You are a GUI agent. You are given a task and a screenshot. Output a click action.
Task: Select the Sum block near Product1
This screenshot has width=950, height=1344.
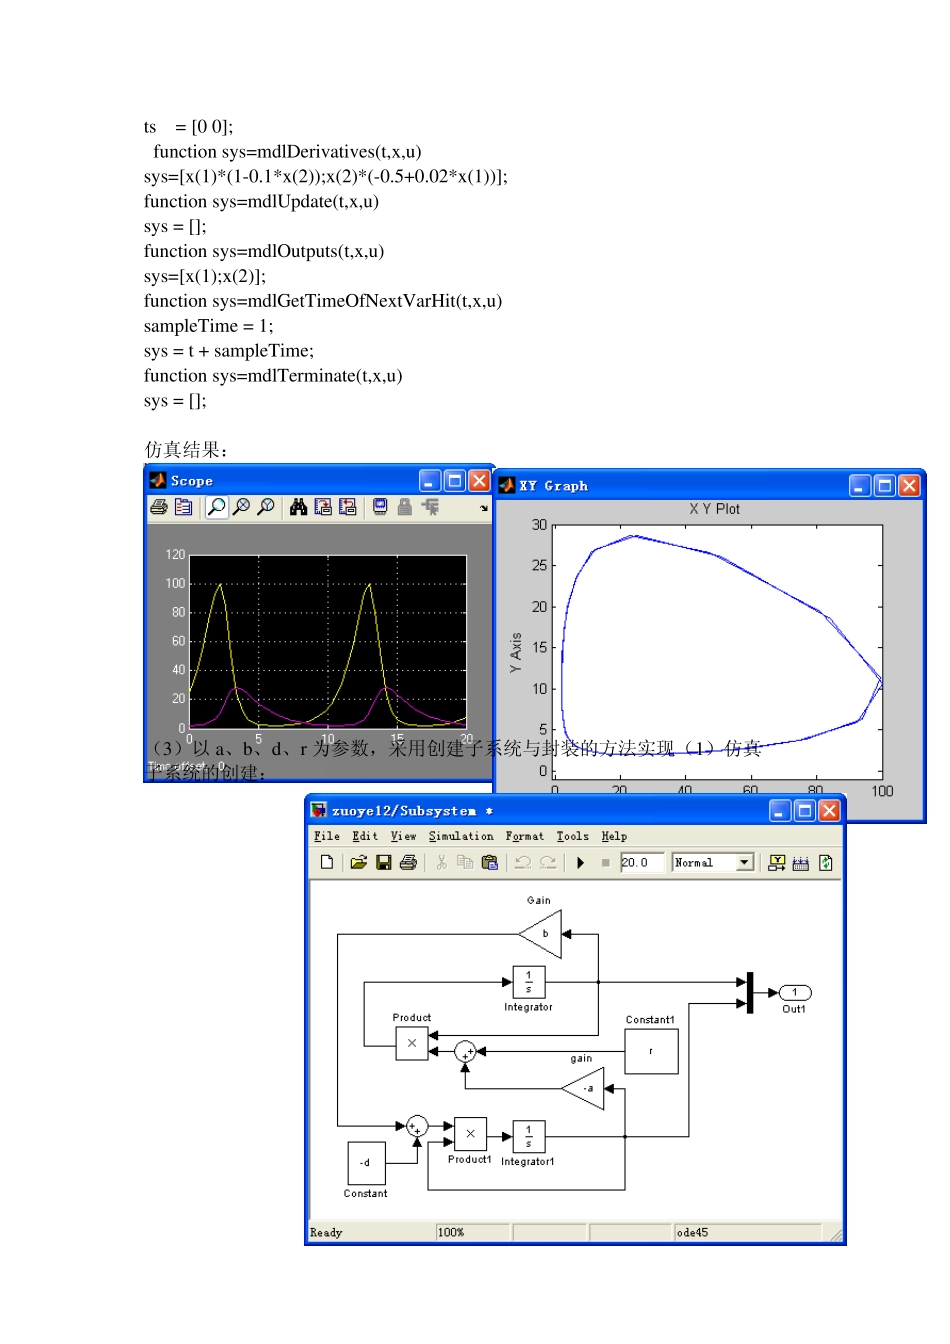click(417, 1126)
